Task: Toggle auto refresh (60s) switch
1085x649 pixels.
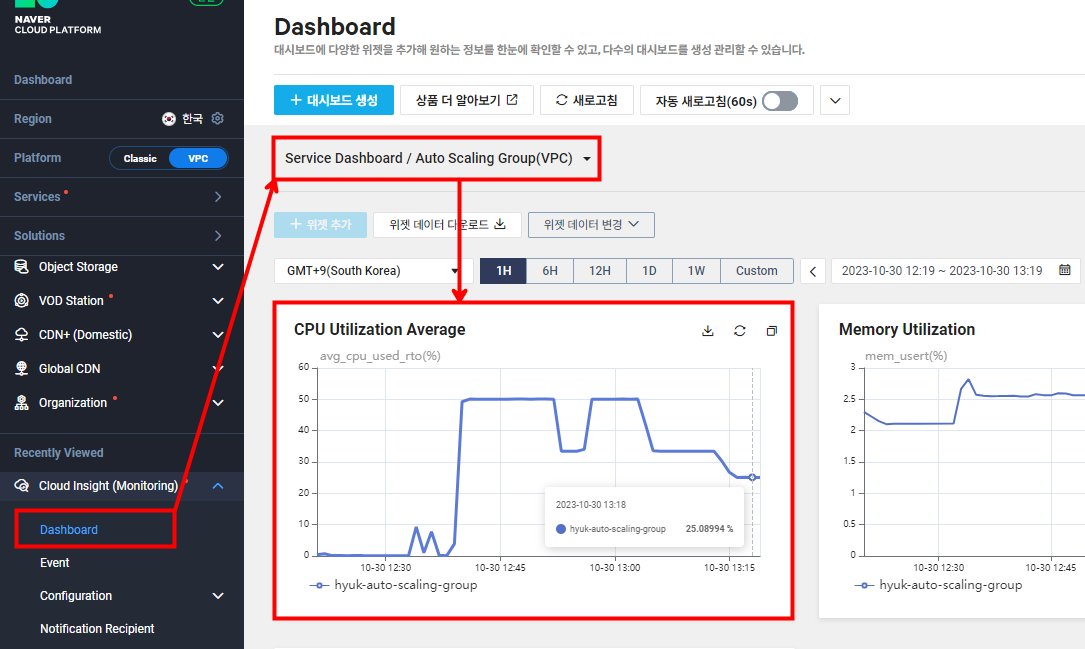Action: point(780,101)
